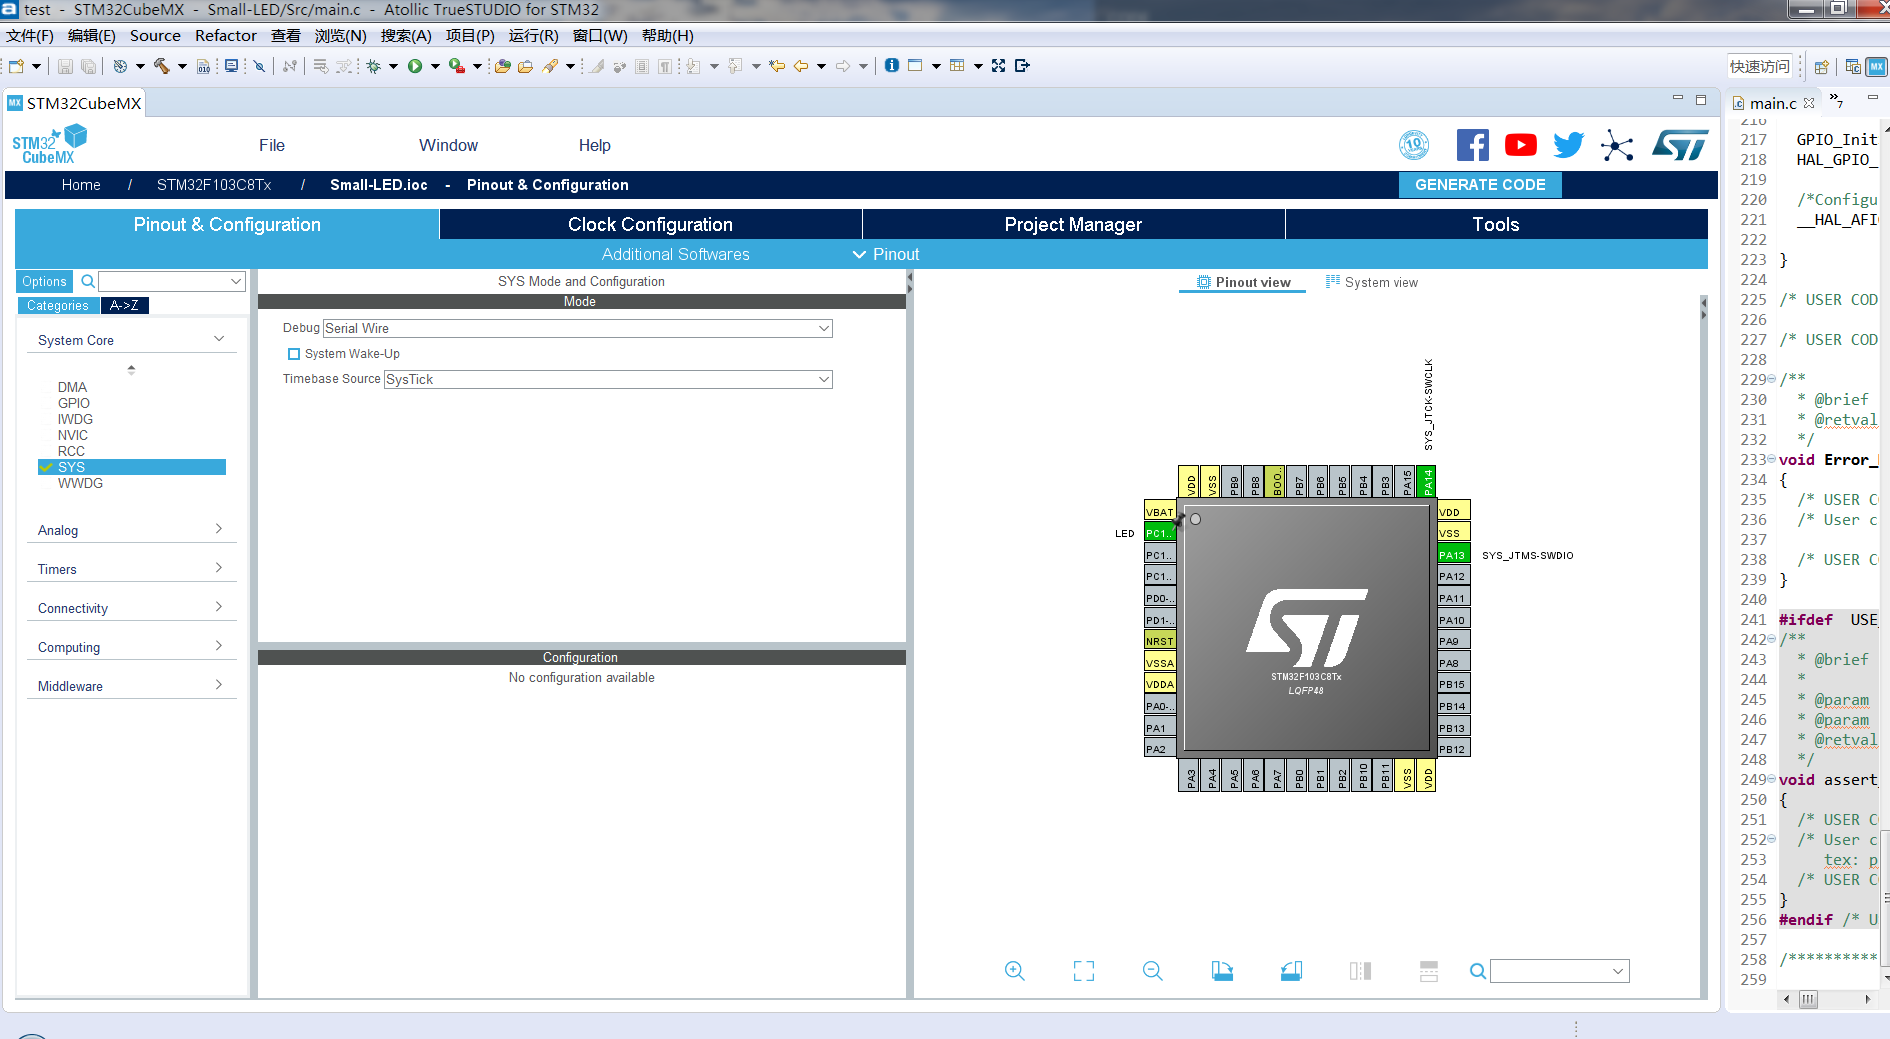Image resolution: width=1890 pixels, height=1039 pixels.
Task: Rotate chip view clockwise
Action: (1222, 971)
